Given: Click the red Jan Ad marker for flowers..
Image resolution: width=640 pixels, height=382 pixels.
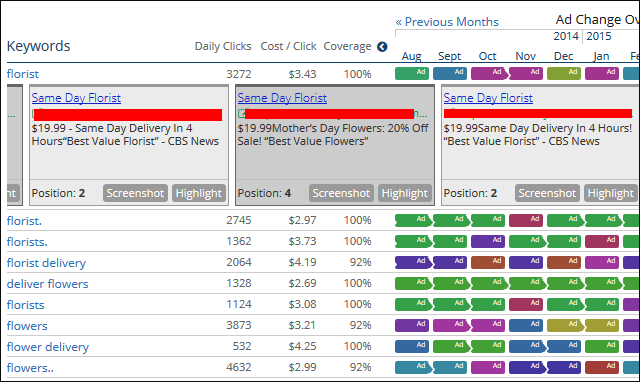Looking at the screenshot, I should (602, 367).
